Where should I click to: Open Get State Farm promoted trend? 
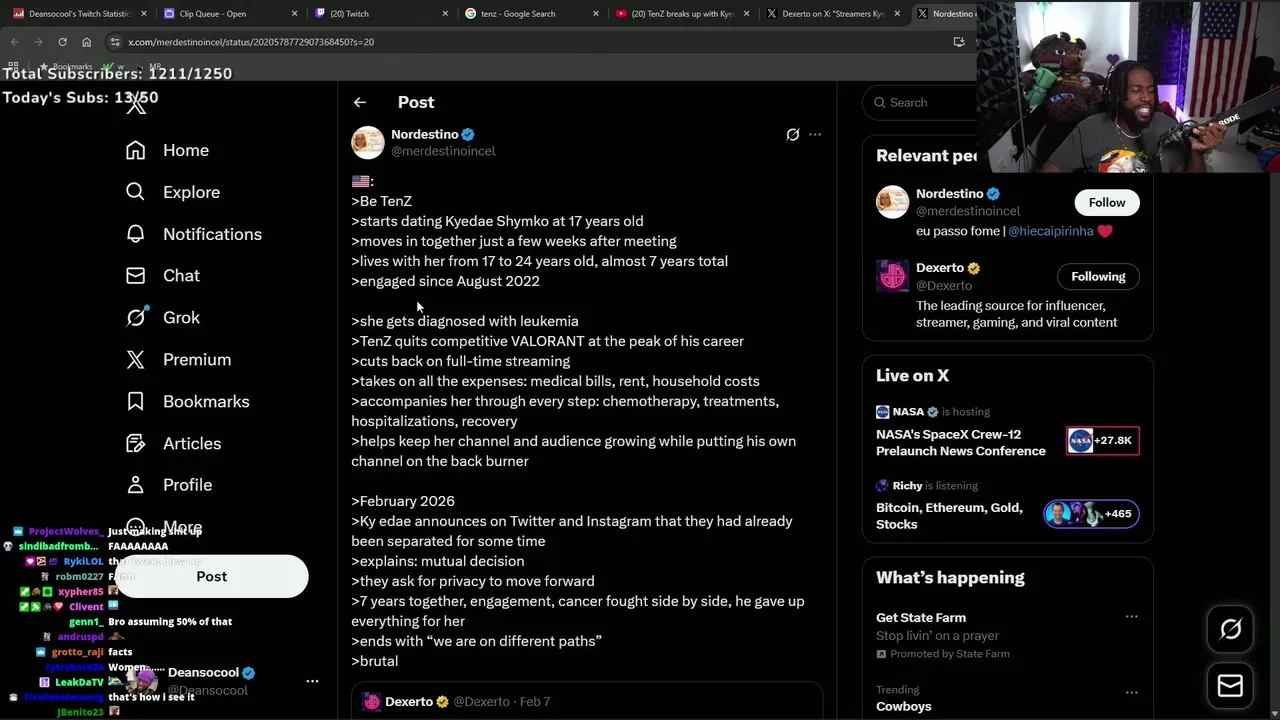[x=921, y=618]
